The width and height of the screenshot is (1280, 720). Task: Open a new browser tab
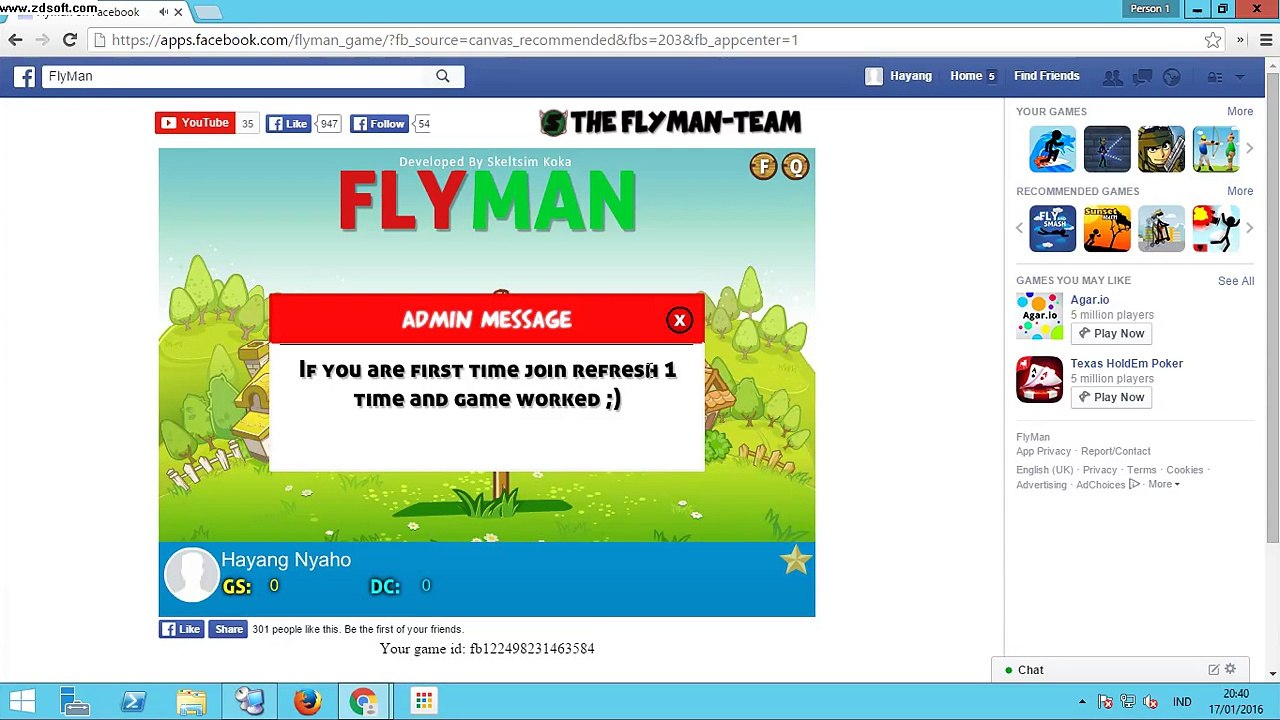point(207,12)
